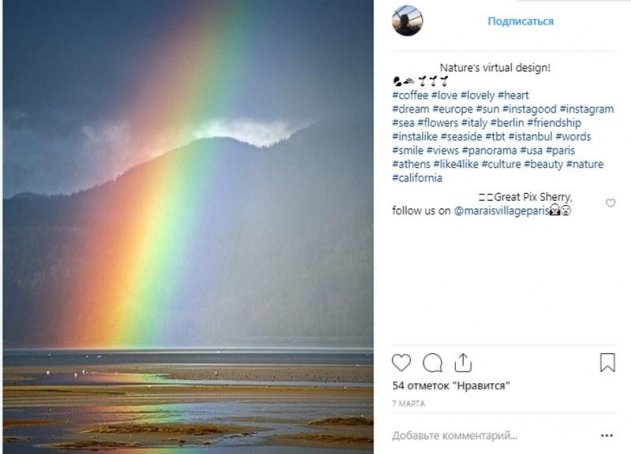Open the #california hashtag
Image resolution: width=631 pixels, height=454 pixels.
tap(417, 178)
